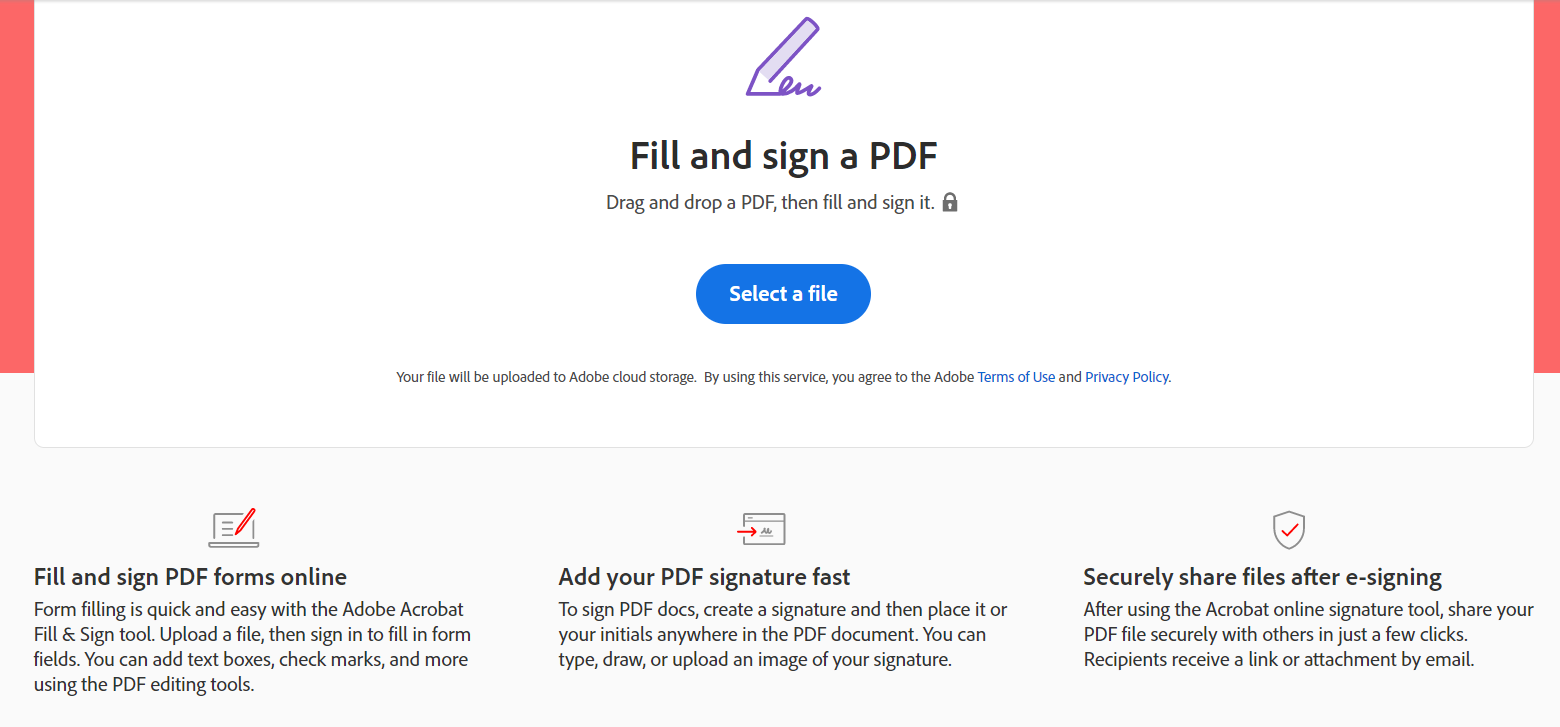Click the lock icon after the drag-and-drop text
Image resolution: width=1560 pixels, height=727 pixels.
(949, 201)
